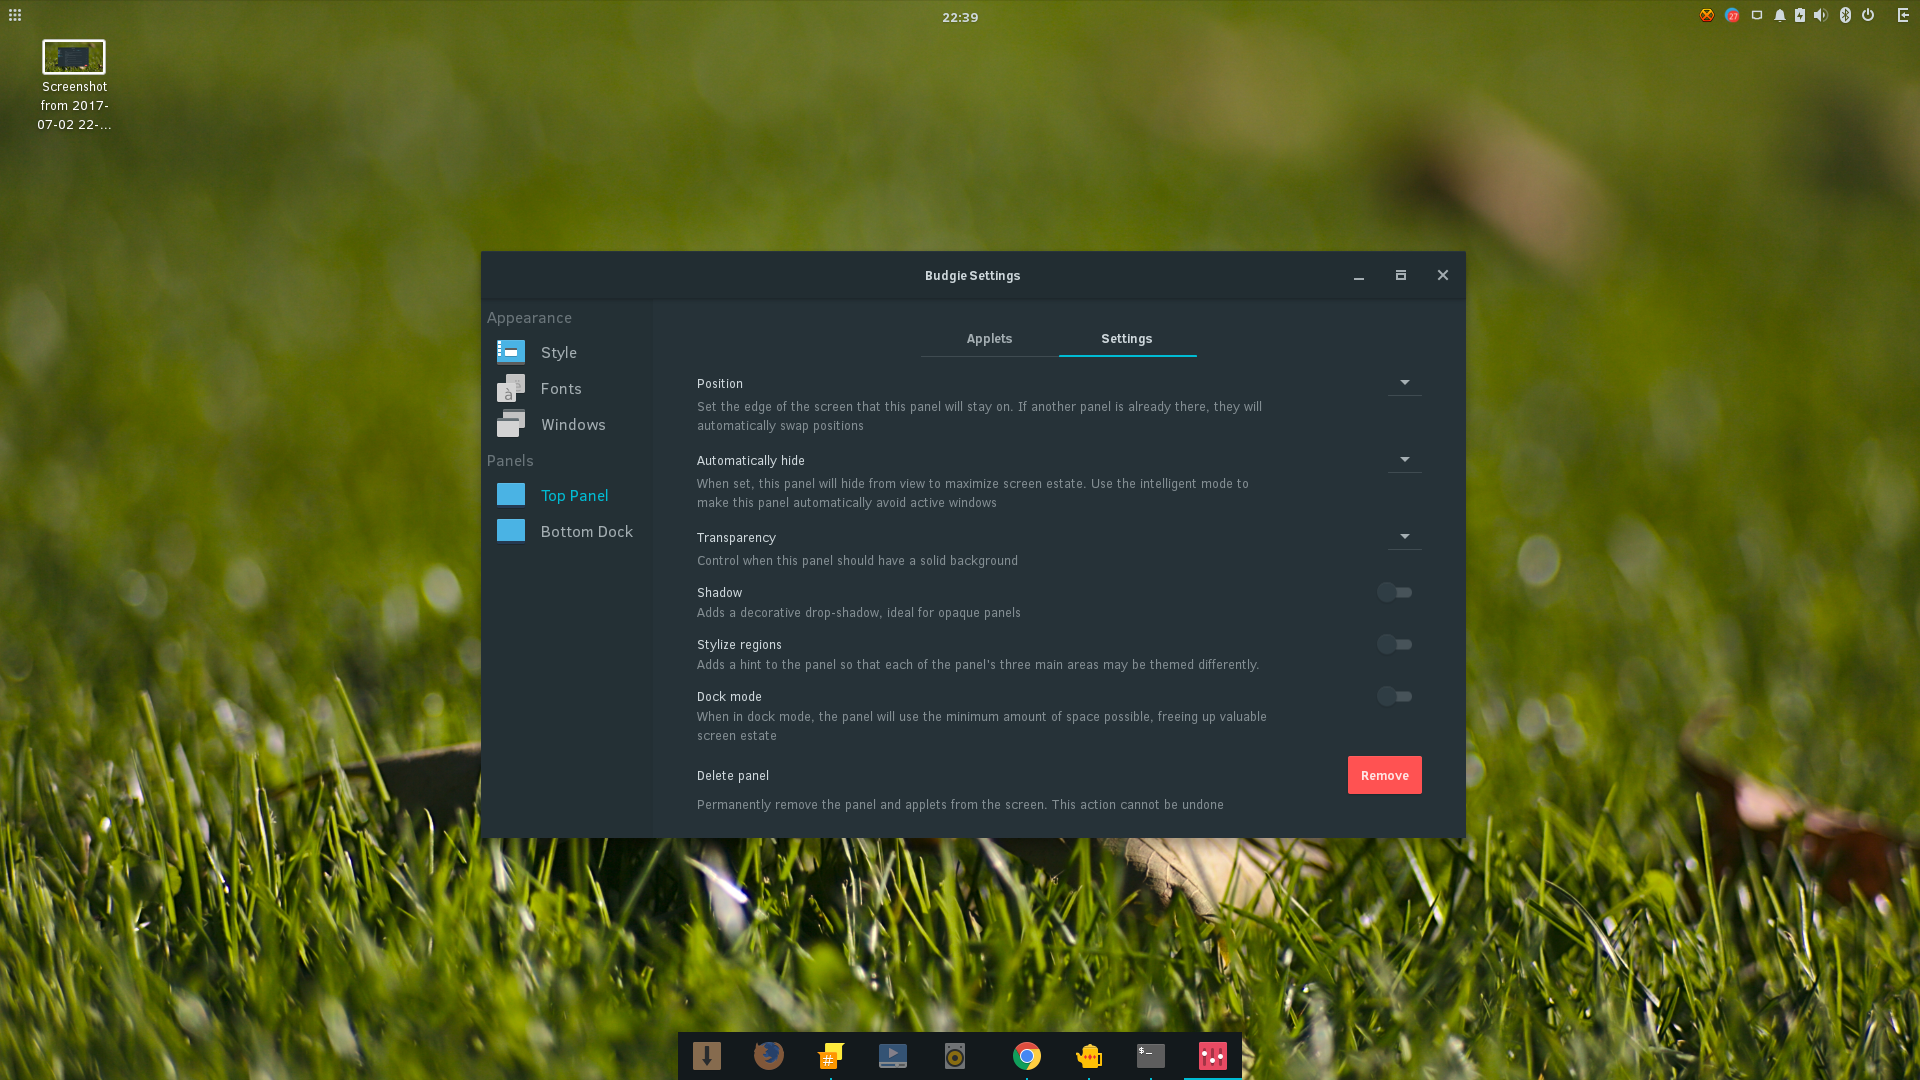
Task: Check the battery charging icon
Action: (1800, 15)
